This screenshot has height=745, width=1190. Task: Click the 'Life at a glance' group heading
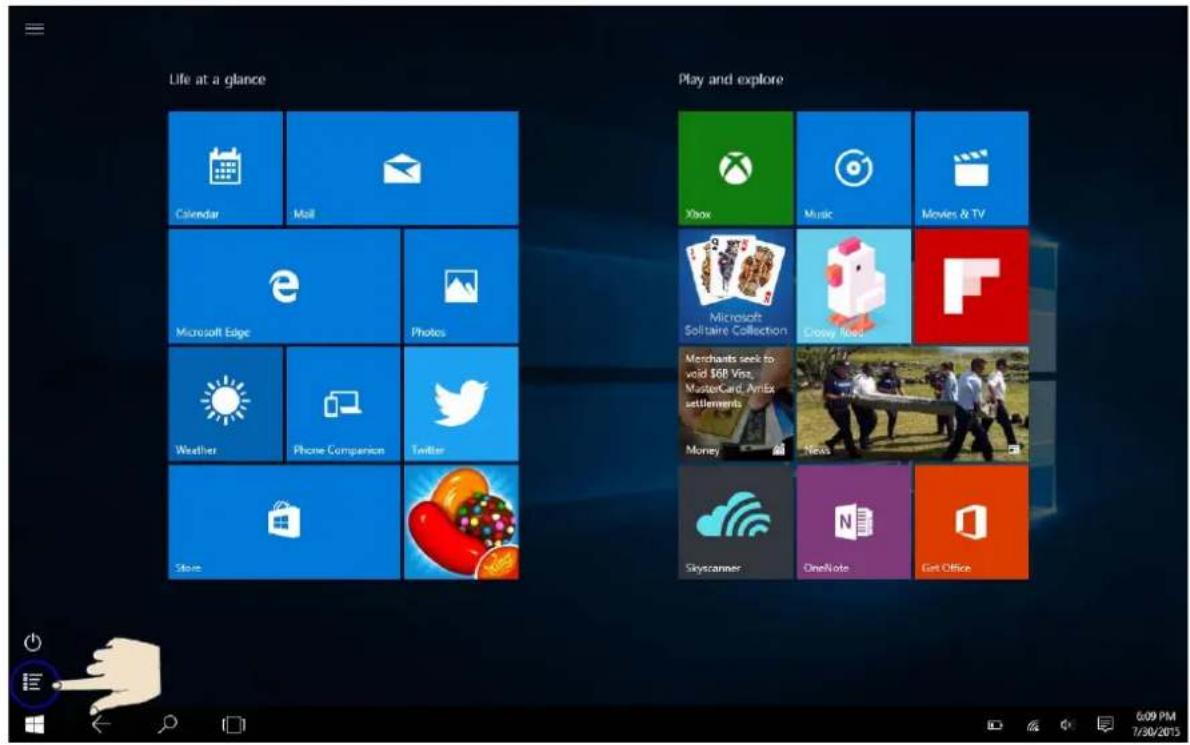click(217, 80)
